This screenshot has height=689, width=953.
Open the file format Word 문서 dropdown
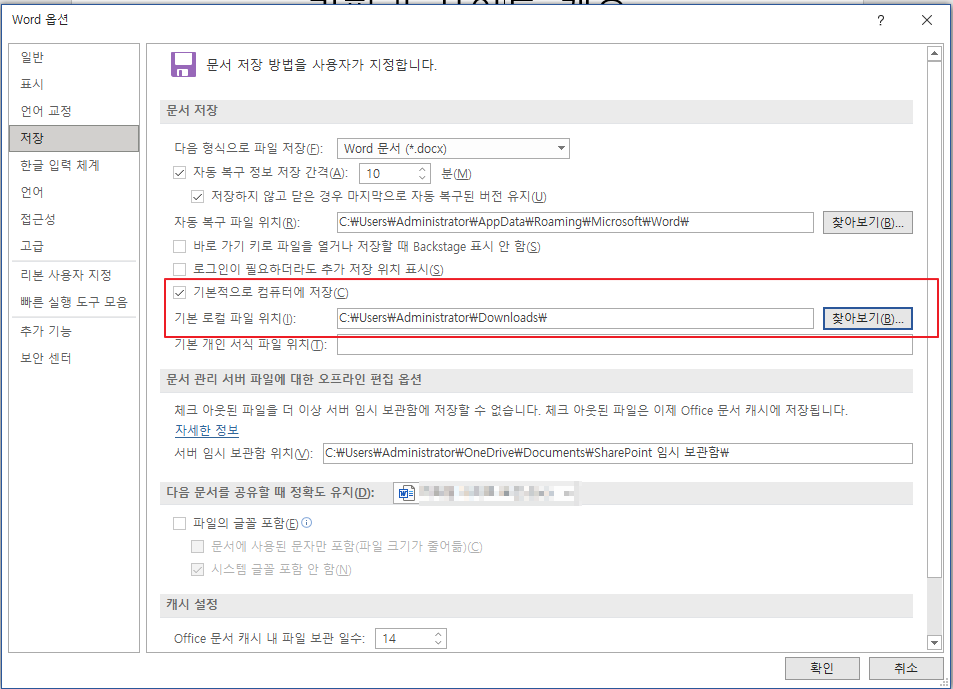tap(453, 148)
